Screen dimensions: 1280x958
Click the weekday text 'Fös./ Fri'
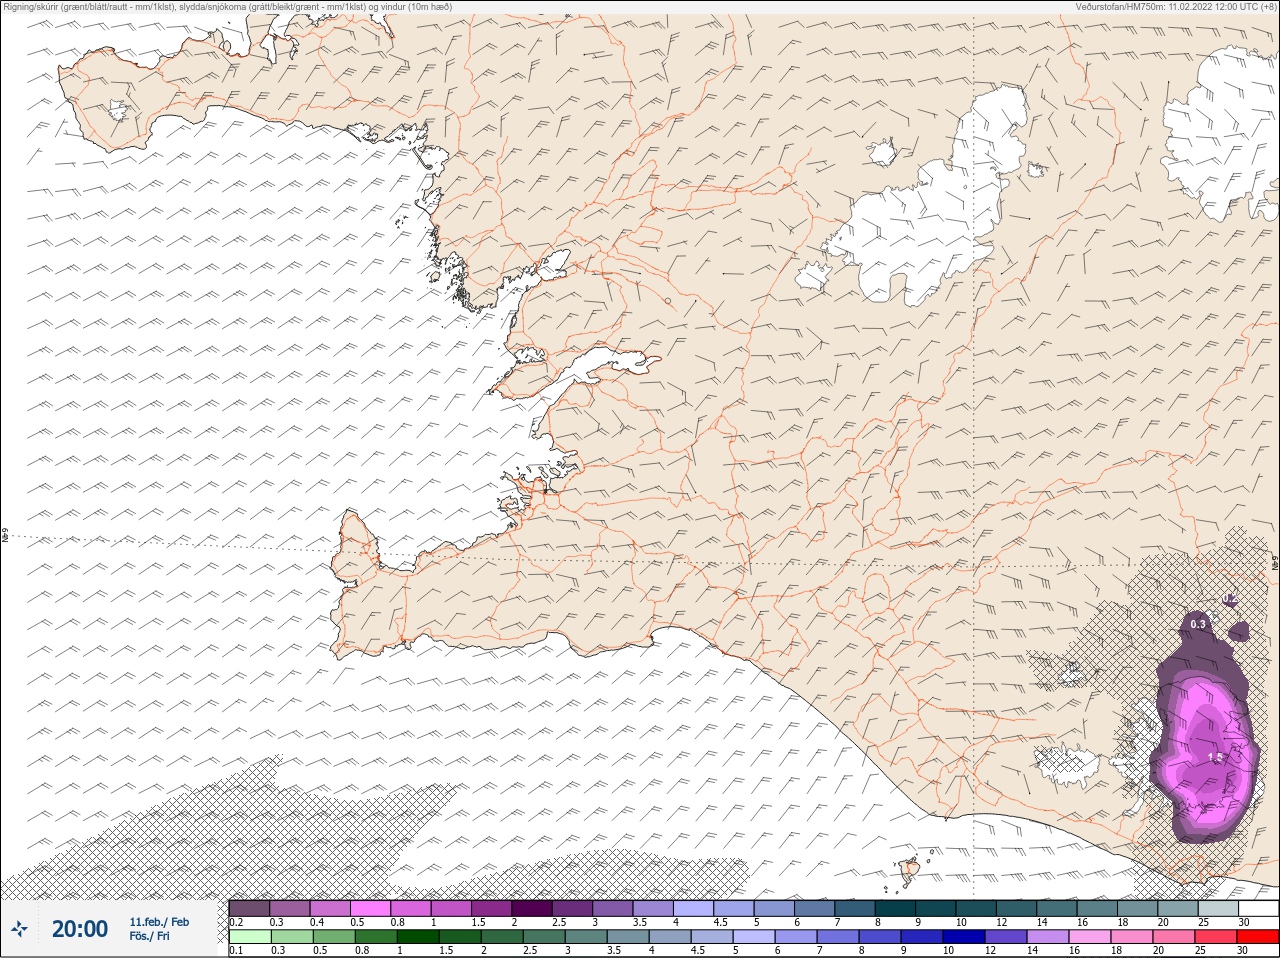pos(150,936)
